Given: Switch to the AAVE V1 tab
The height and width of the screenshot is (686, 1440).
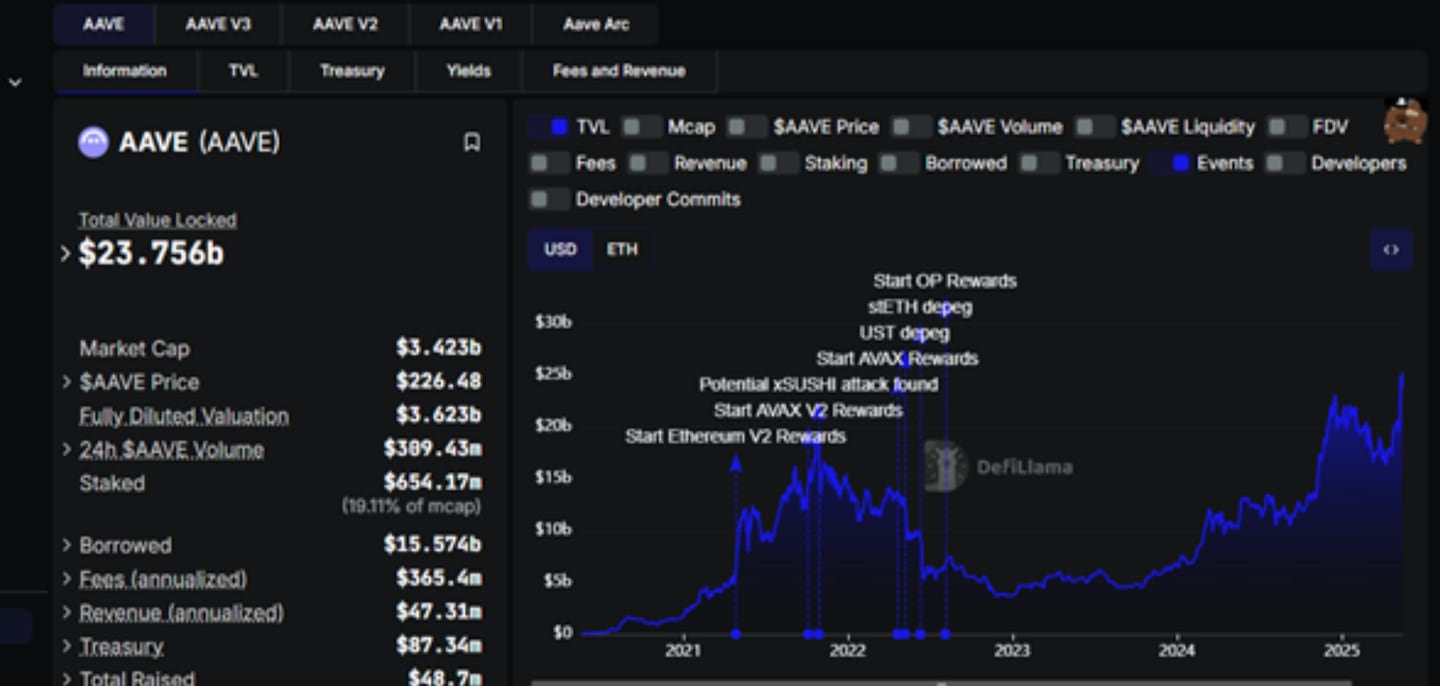Looking at the screenshot, I should tap(471, 25).
